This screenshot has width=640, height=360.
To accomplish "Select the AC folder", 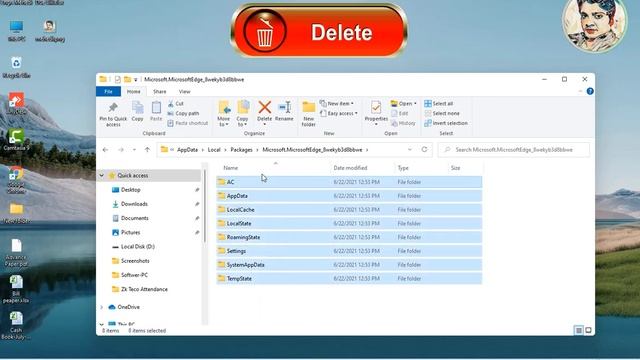I will click(349, 182).
